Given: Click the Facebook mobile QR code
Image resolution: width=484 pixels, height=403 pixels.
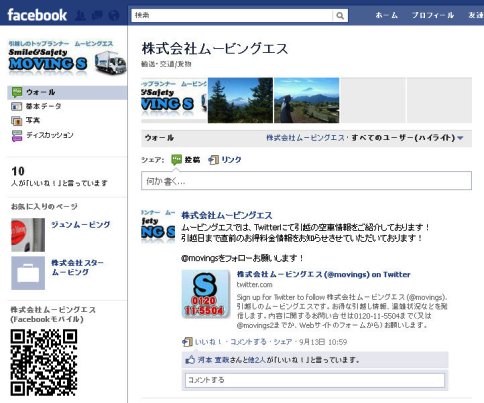Looking at the screenshot, I should pos(44,363).
